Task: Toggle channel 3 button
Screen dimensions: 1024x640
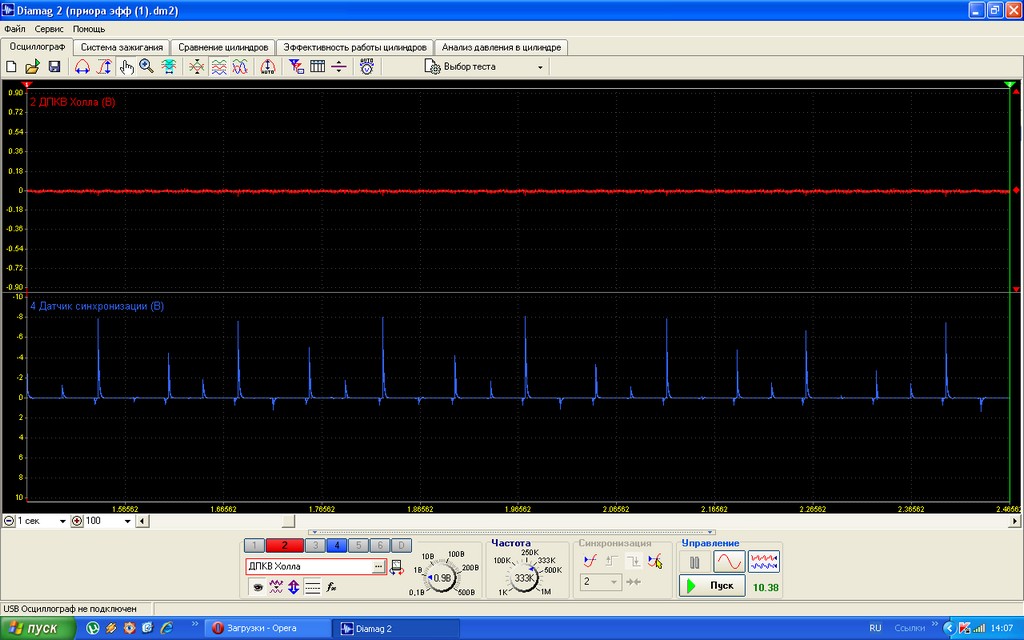Action: tap(315, 545)
